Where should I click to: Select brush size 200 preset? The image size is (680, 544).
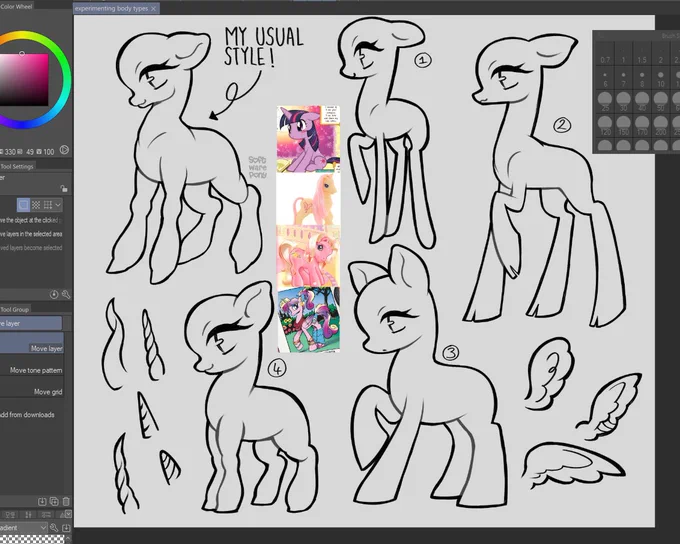pos(661,126)
